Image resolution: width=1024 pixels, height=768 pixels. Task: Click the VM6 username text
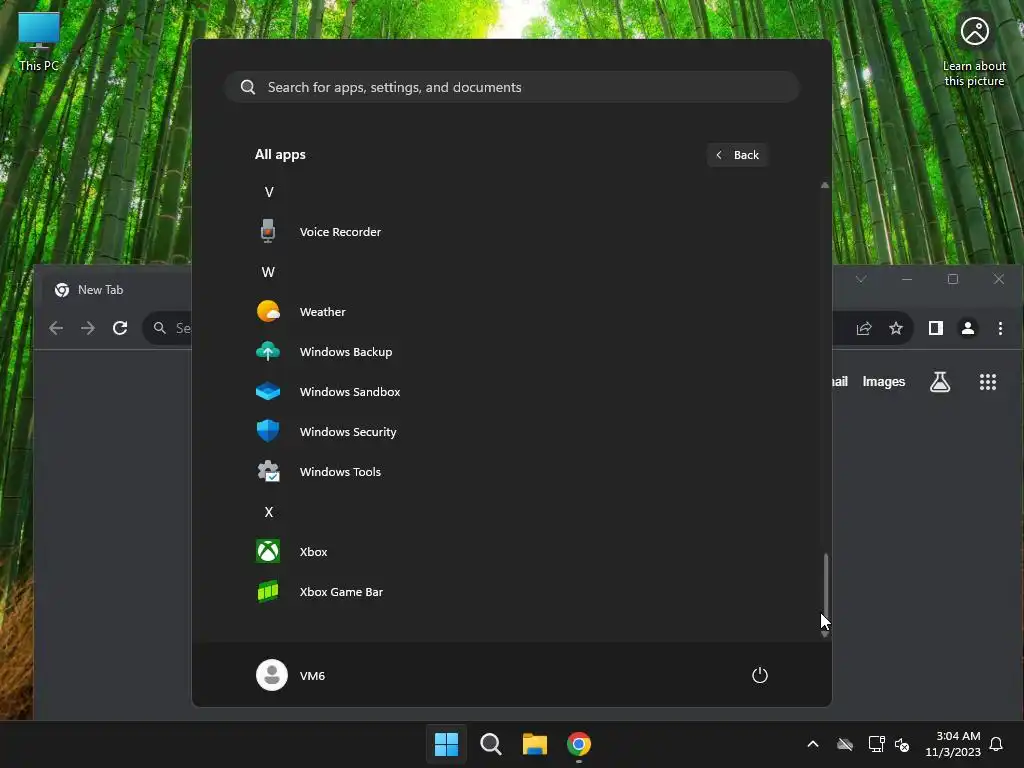click(x=312, y=675)
